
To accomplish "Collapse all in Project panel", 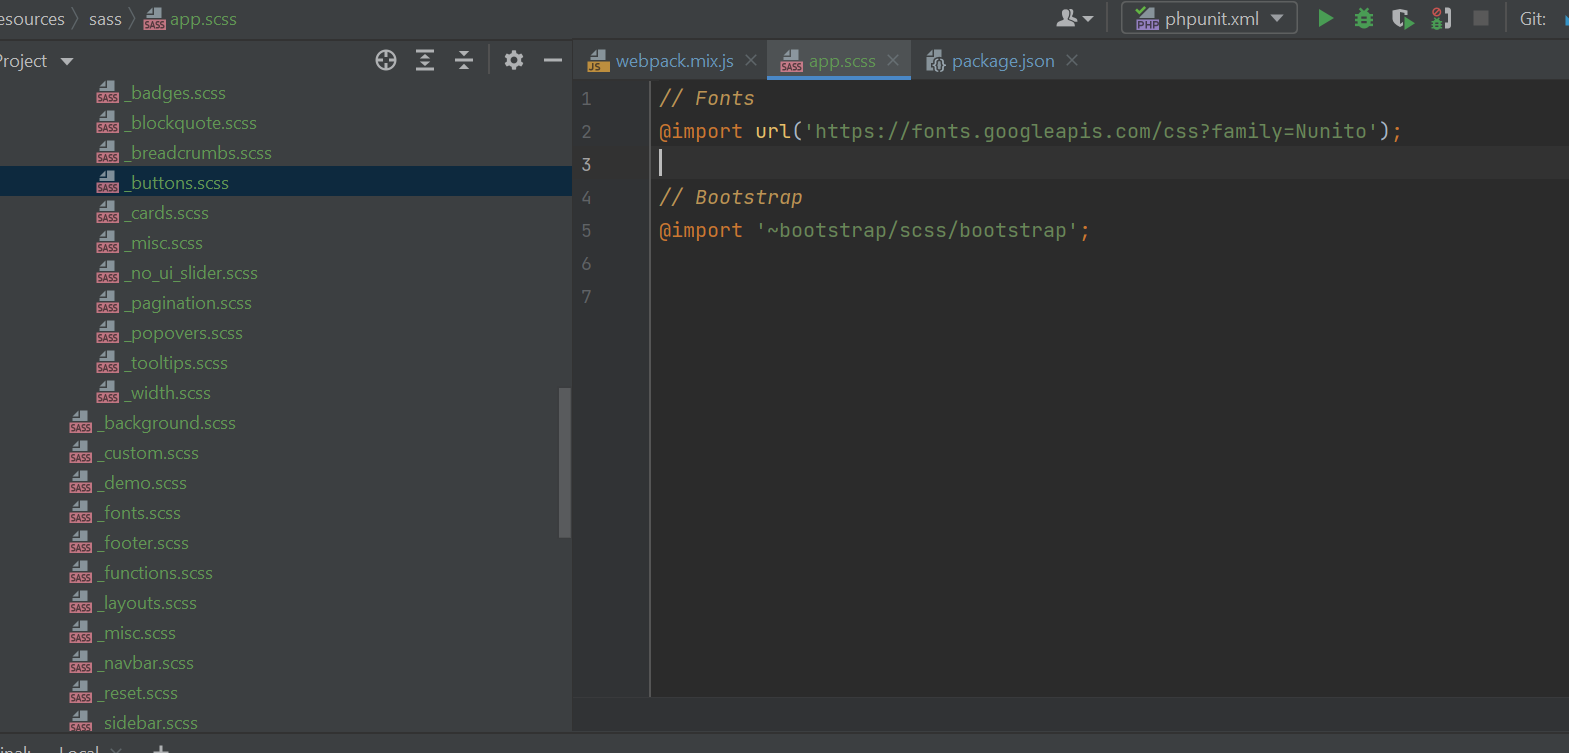I will (464, 61).
